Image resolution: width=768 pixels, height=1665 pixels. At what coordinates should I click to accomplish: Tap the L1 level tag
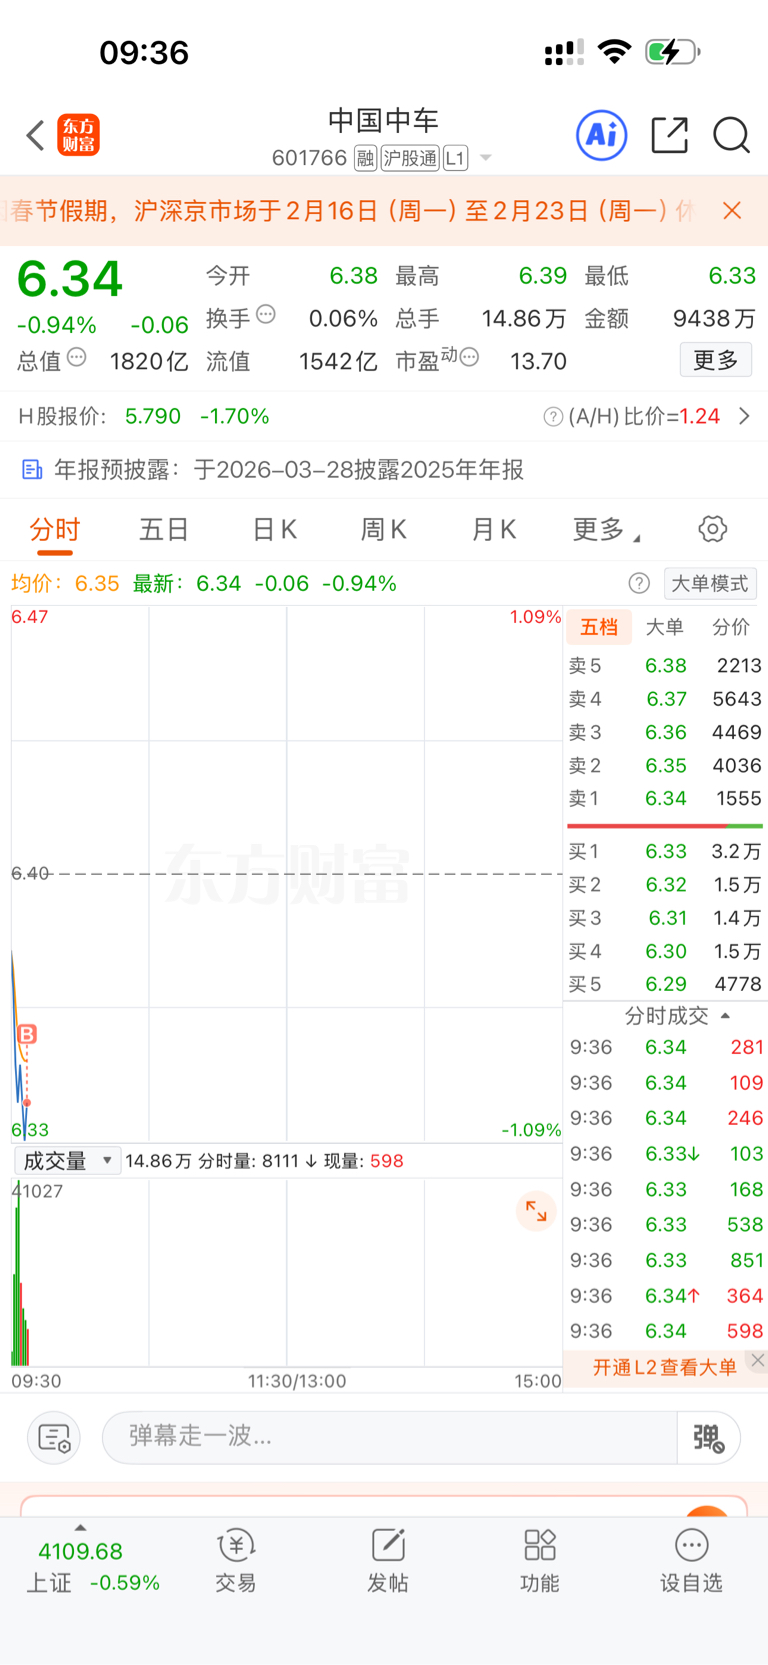[456, 158]
